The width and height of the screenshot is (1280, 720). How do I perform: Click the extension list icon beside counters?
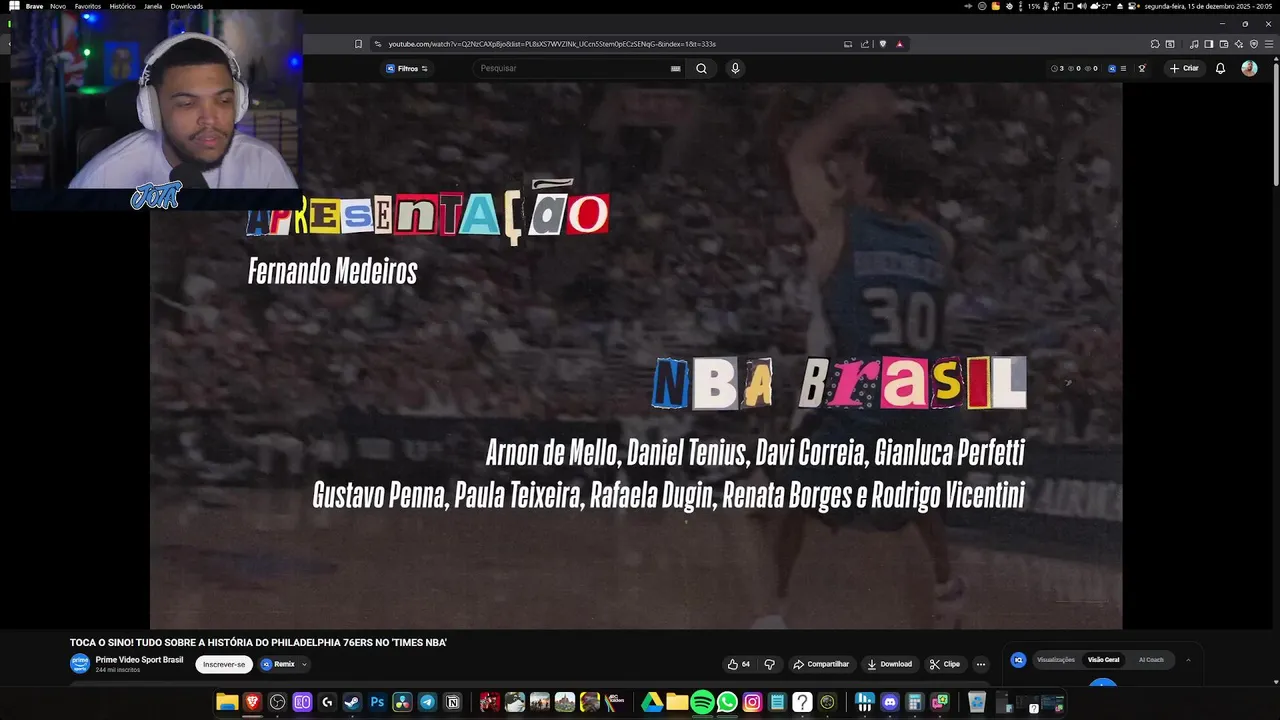(1123, 69)
